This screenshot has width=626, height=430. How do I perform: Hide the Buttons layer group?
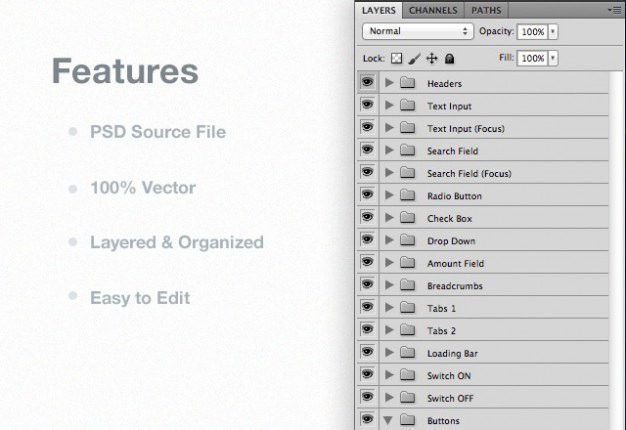(367, 419)
